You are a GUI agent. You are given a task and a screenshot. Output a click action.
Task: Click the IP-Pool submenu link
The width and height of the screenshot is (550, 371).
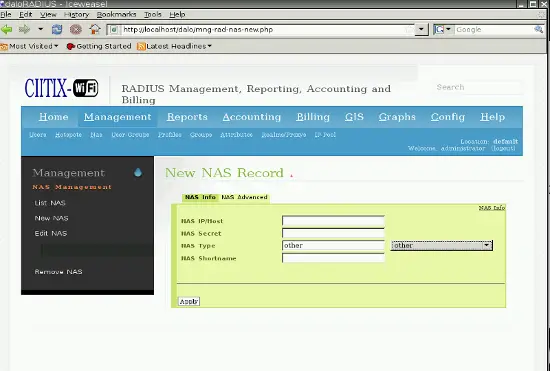[325, 135]
